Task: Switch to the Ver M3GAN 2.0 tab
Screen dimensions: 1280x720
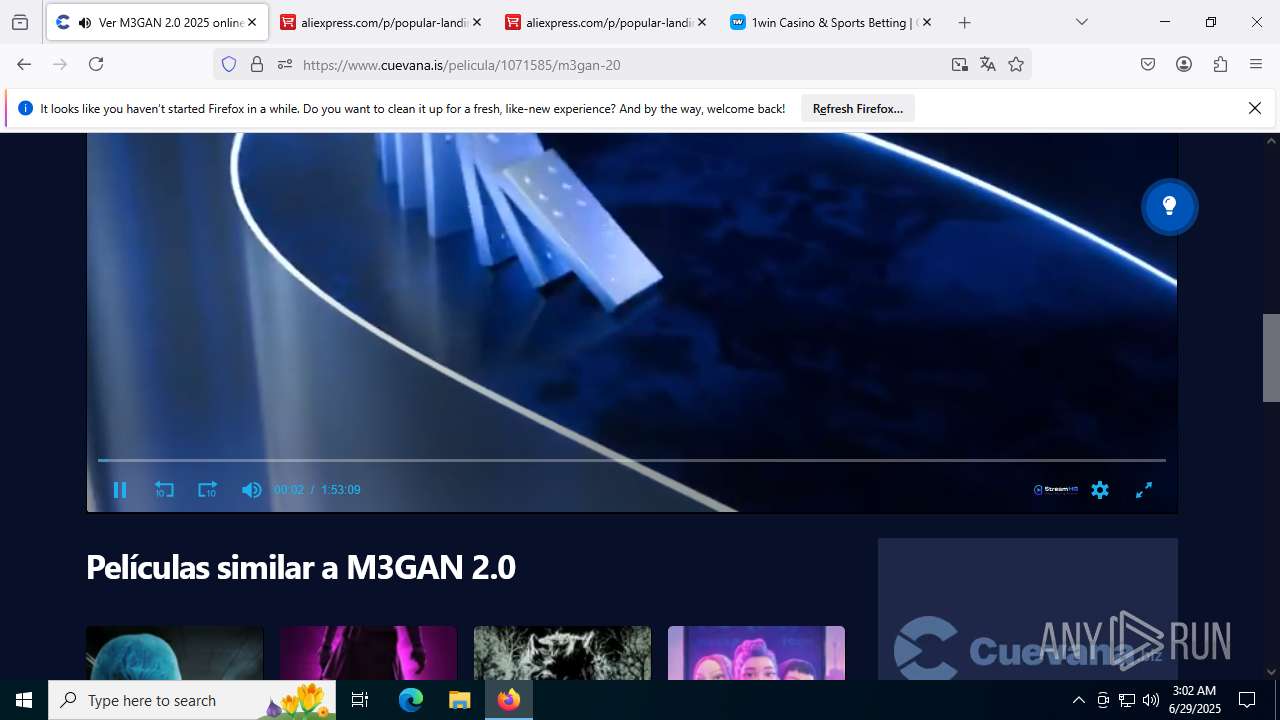Action: (x=156, y=22)
